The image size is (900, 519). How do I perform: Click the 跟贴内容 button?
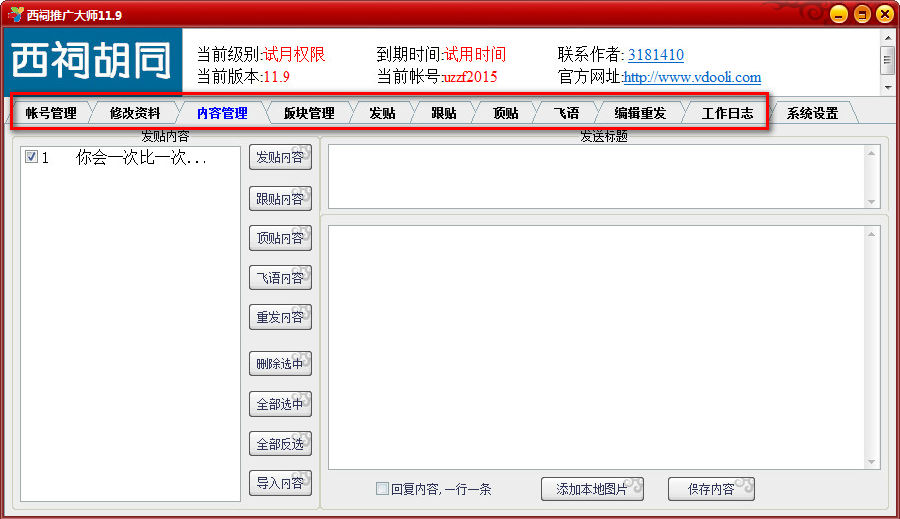280,199
